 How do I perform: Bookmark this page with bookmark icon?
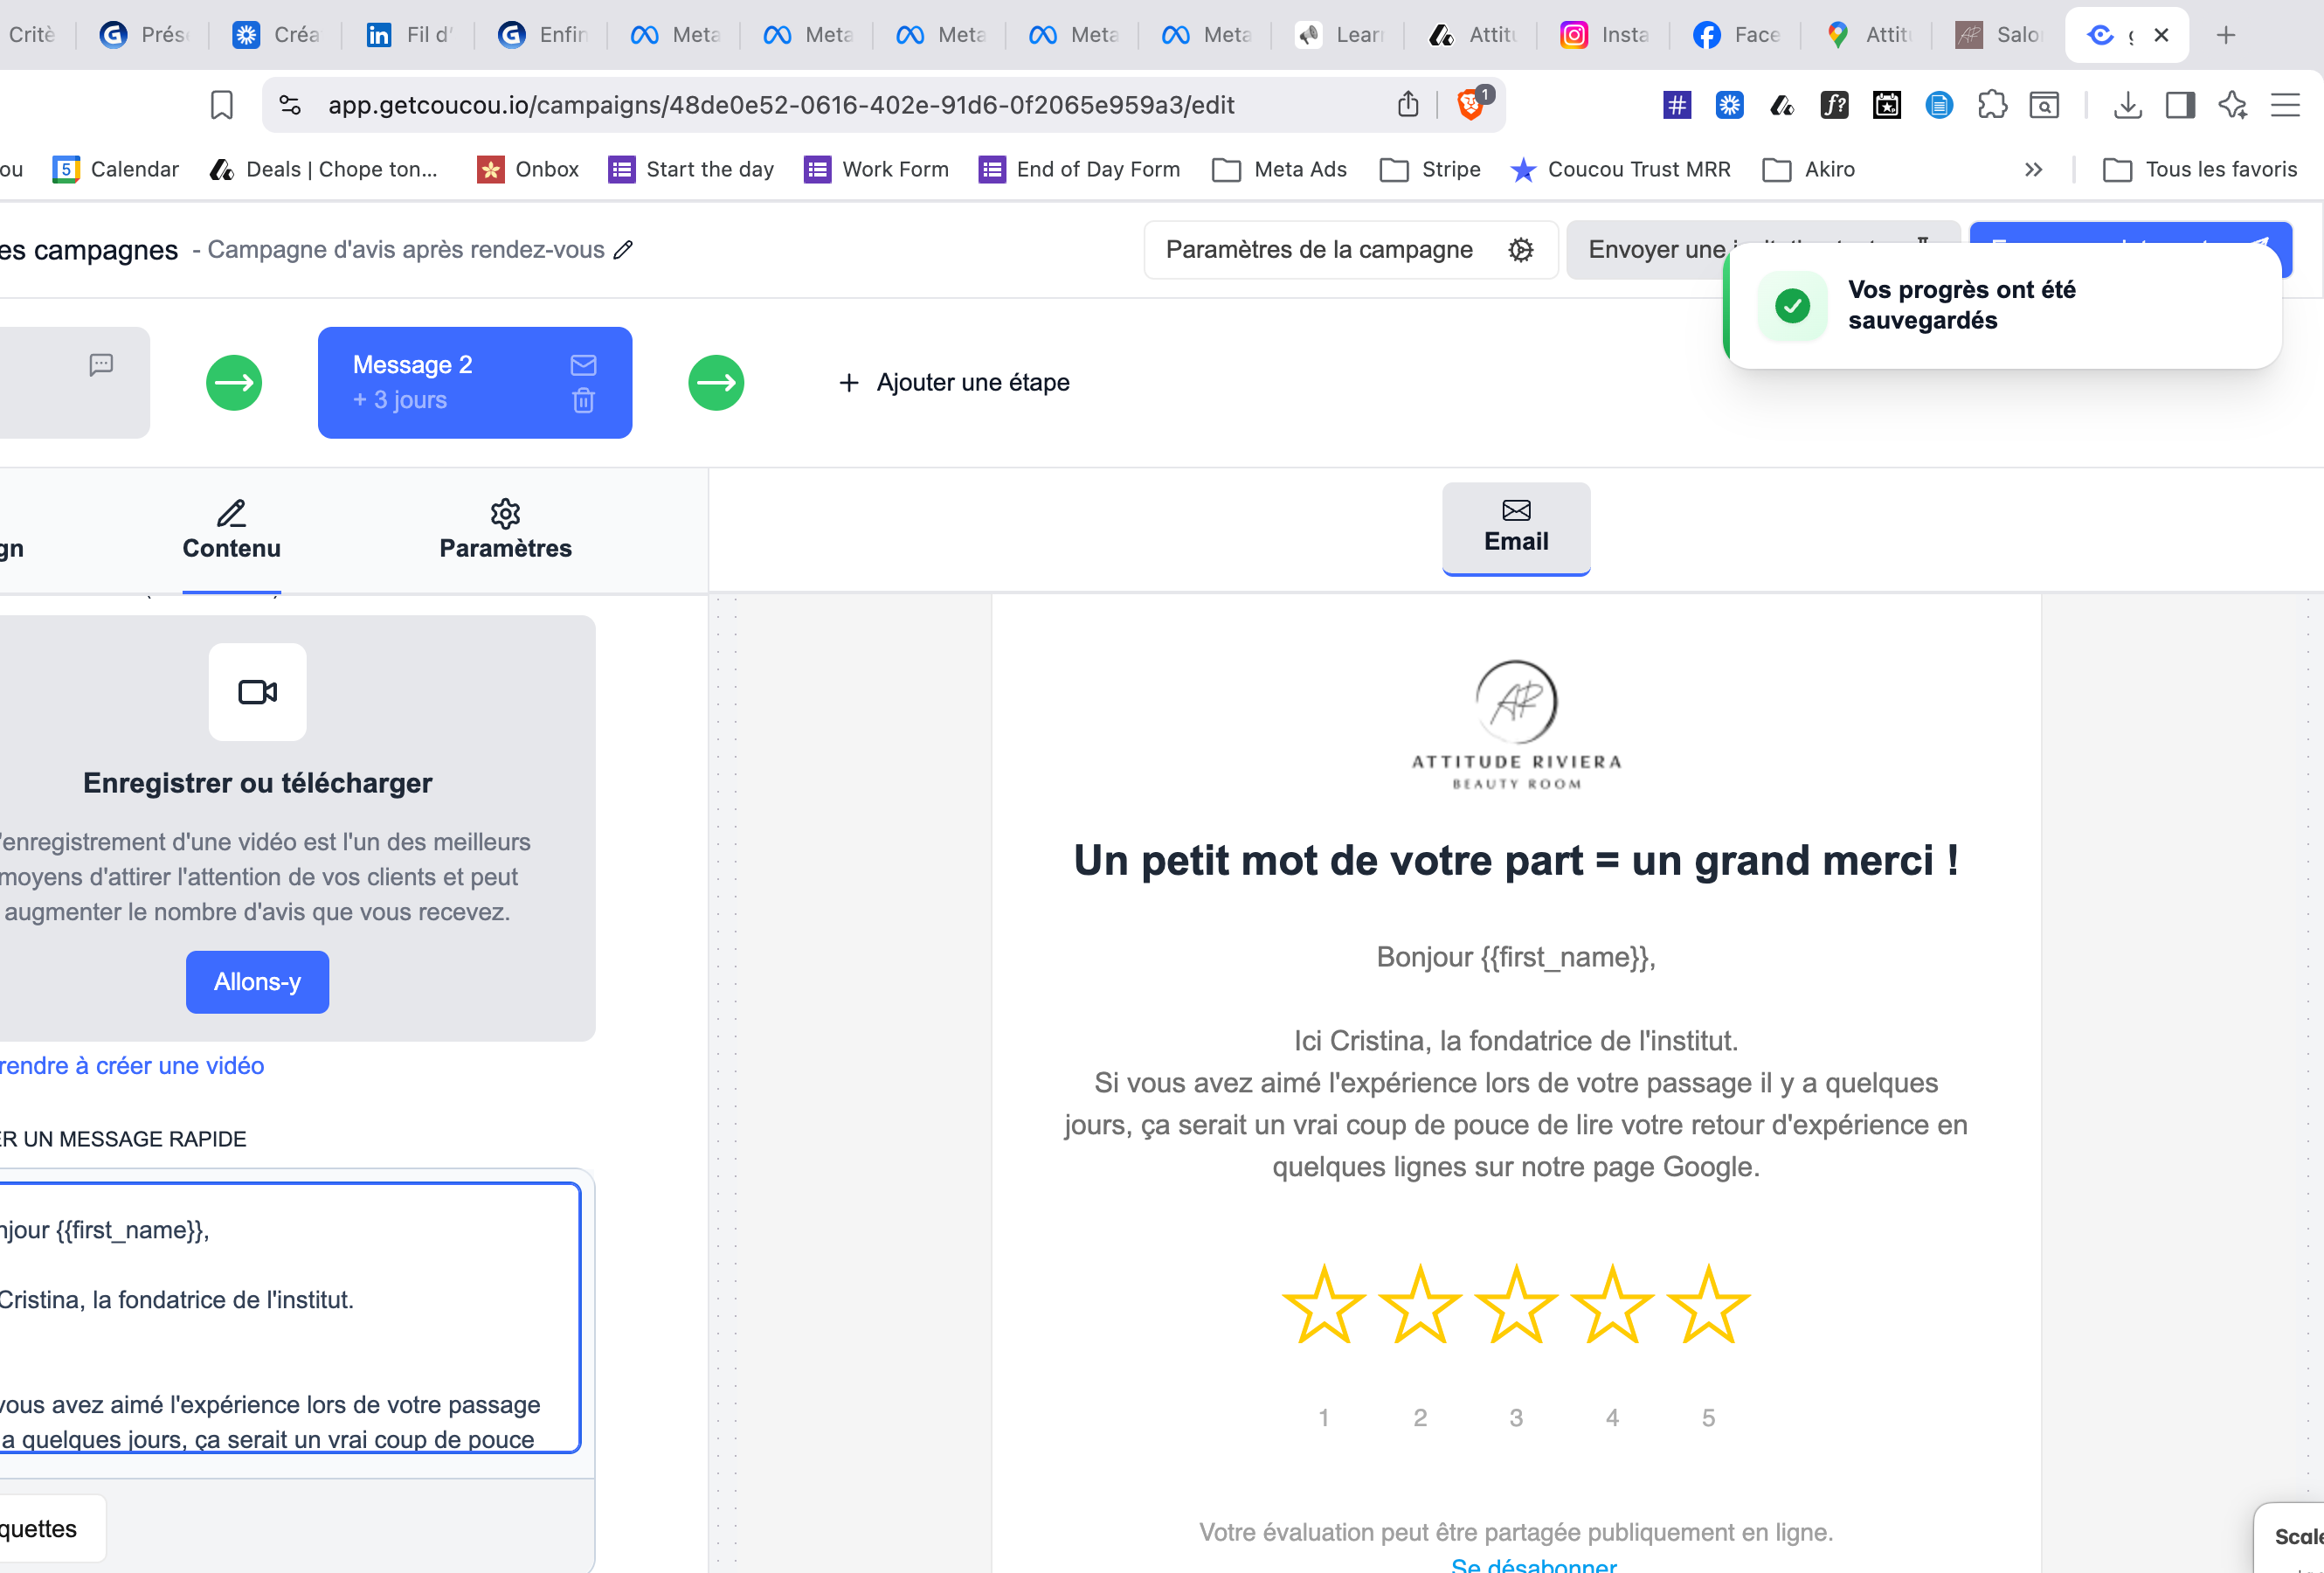pos(221,105)
